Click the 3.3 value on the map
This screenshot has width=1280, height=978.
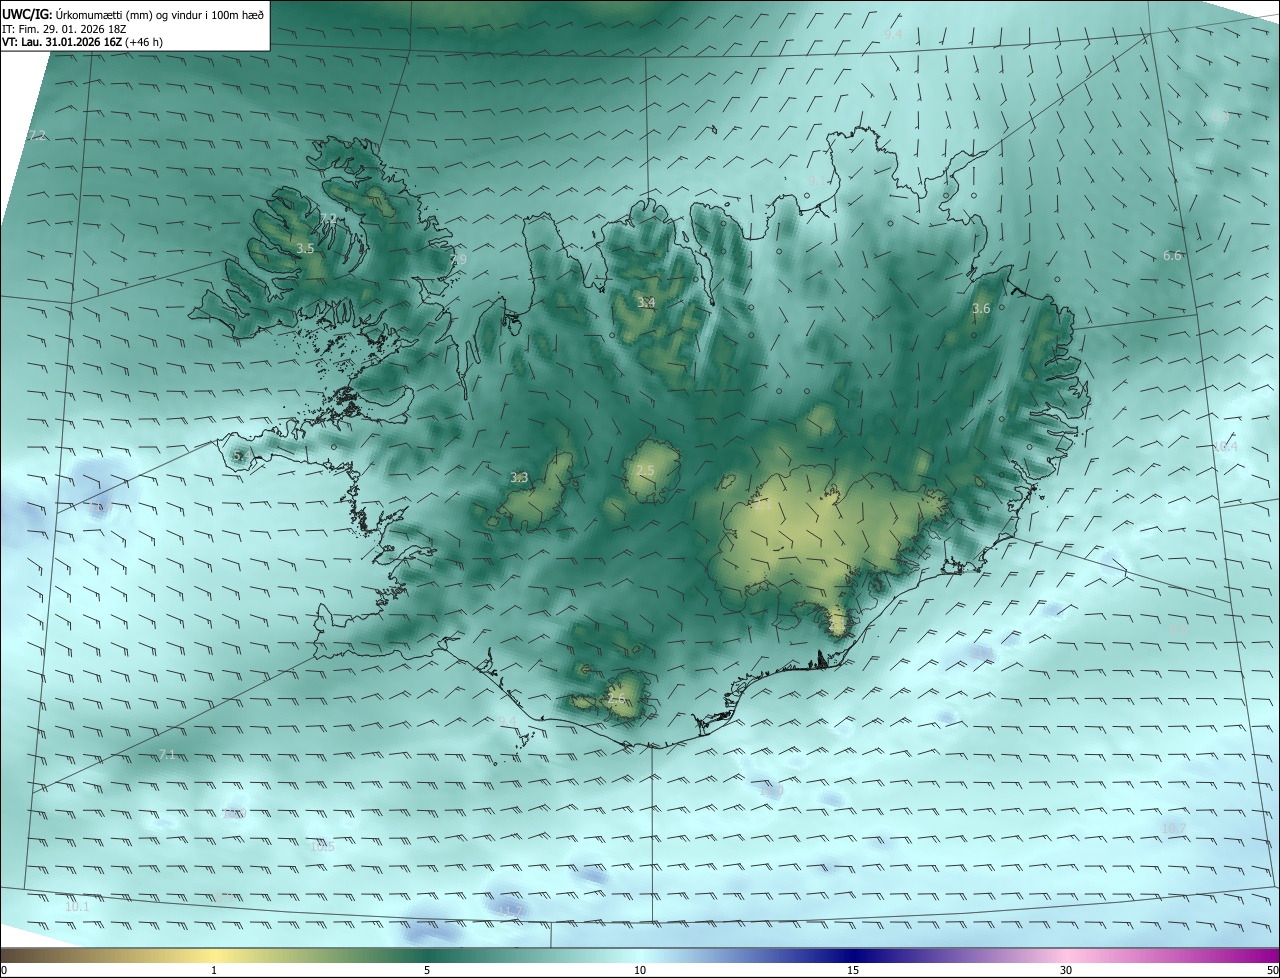pyautogui.click(x=519, y=478)
